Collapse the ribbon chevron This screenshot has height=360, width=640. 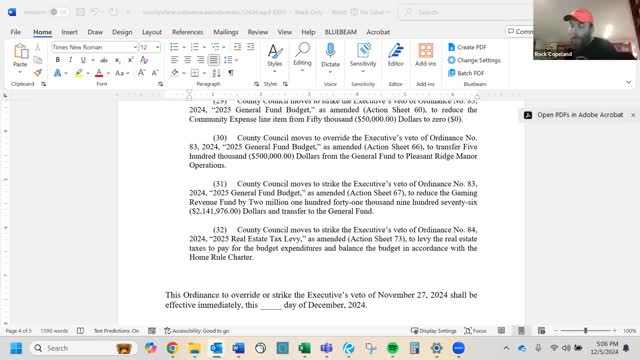point(628,82)
